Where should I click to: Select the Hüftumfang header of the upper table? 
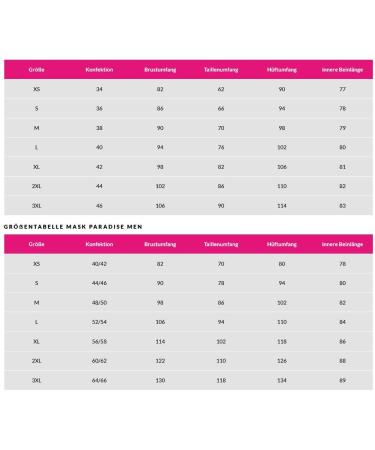click(x=282, y=70)
